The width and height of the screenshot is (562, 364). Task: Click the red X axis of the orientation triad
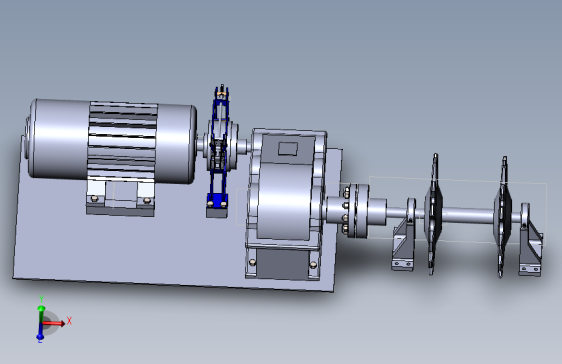(x=54, y=323)
